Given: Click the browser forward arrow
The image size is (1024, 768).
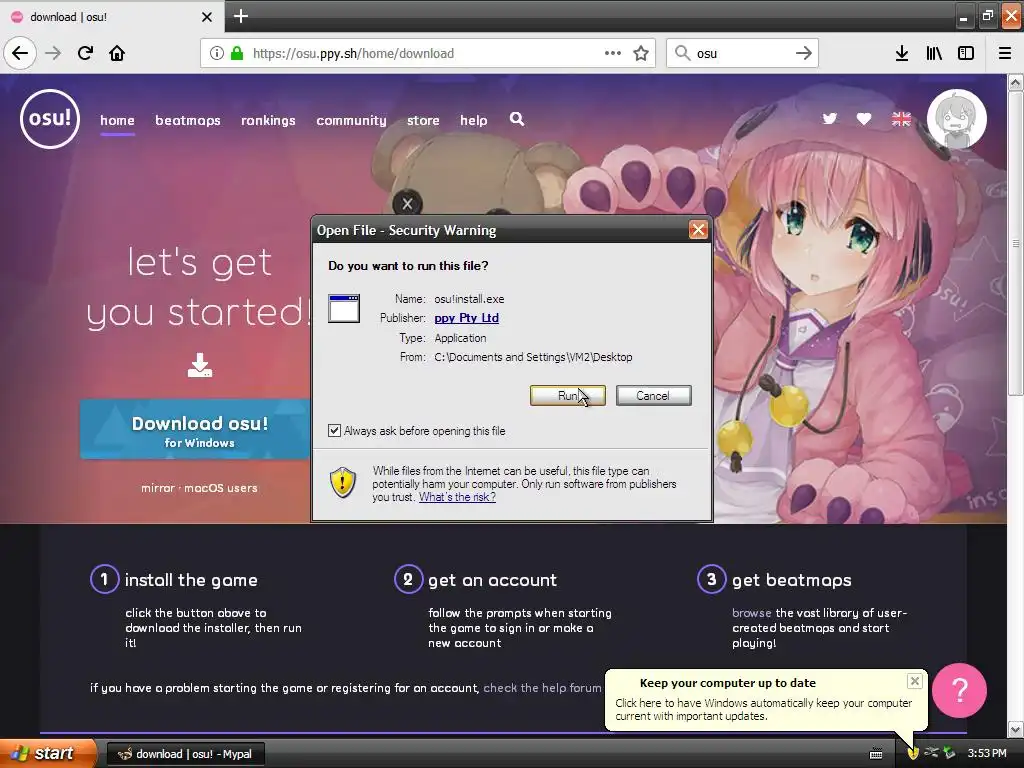Looking at the screenshot, I should tap(53, 54).
